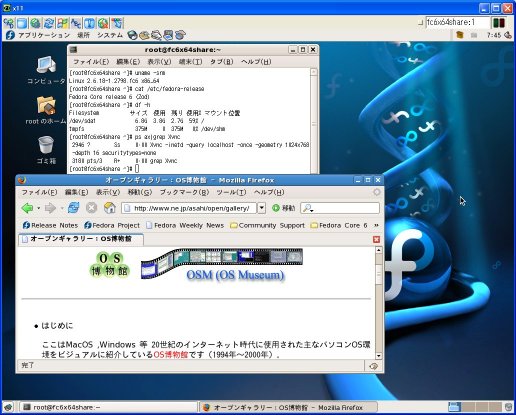Select the オープンギャラリー:OS博物館 Firefox tab
Viewport: 516px width, 415px height.
81,239
